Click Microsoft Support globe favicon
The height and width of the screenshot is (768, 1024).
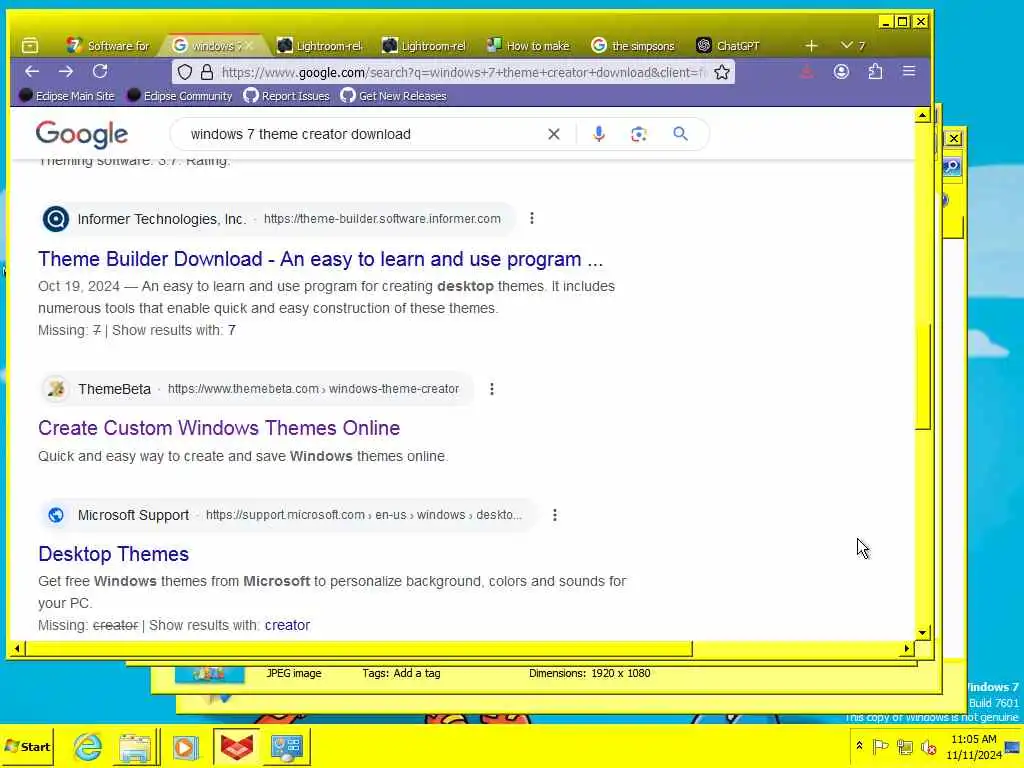[x=56, y=515]
